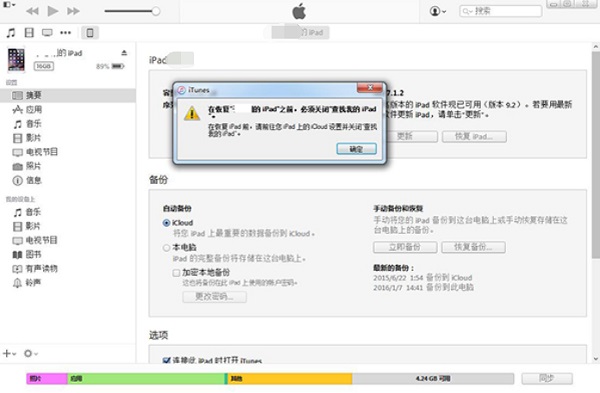Click the fast forward next button
This screenshot has height=393, width=600.
click(73, 11)
